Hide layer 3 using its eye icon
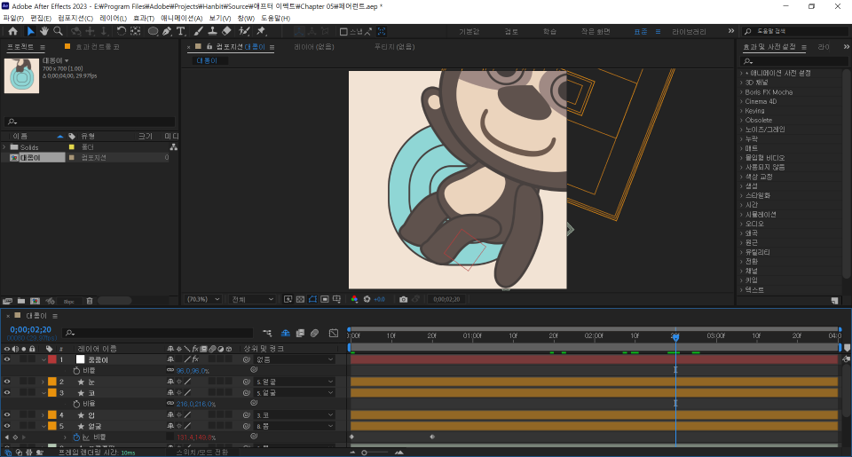The height and width of the screenshot is (457, 852). point(7,393)
